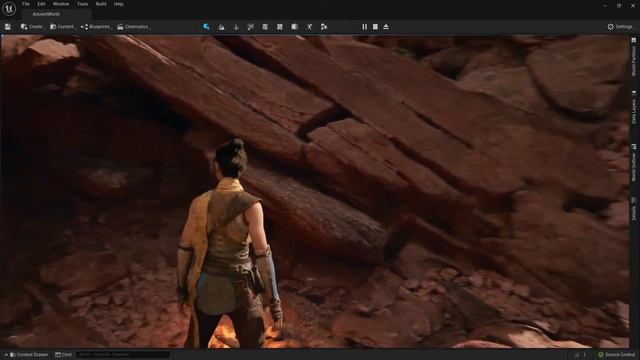
Task: Eject from the player controller
Action: (386, 27)
